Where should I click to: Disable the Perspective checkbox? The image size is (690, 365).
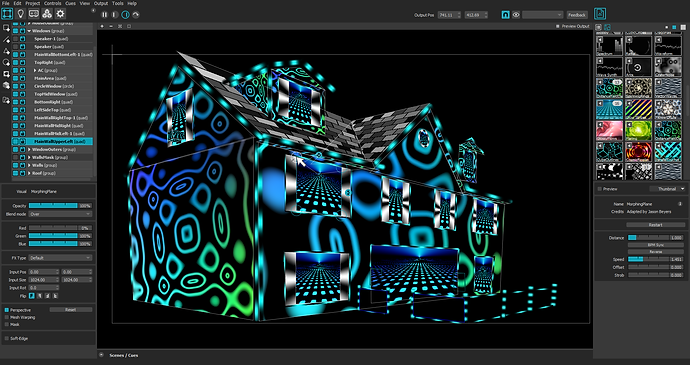pyautogui.click(x=7, y=310)
